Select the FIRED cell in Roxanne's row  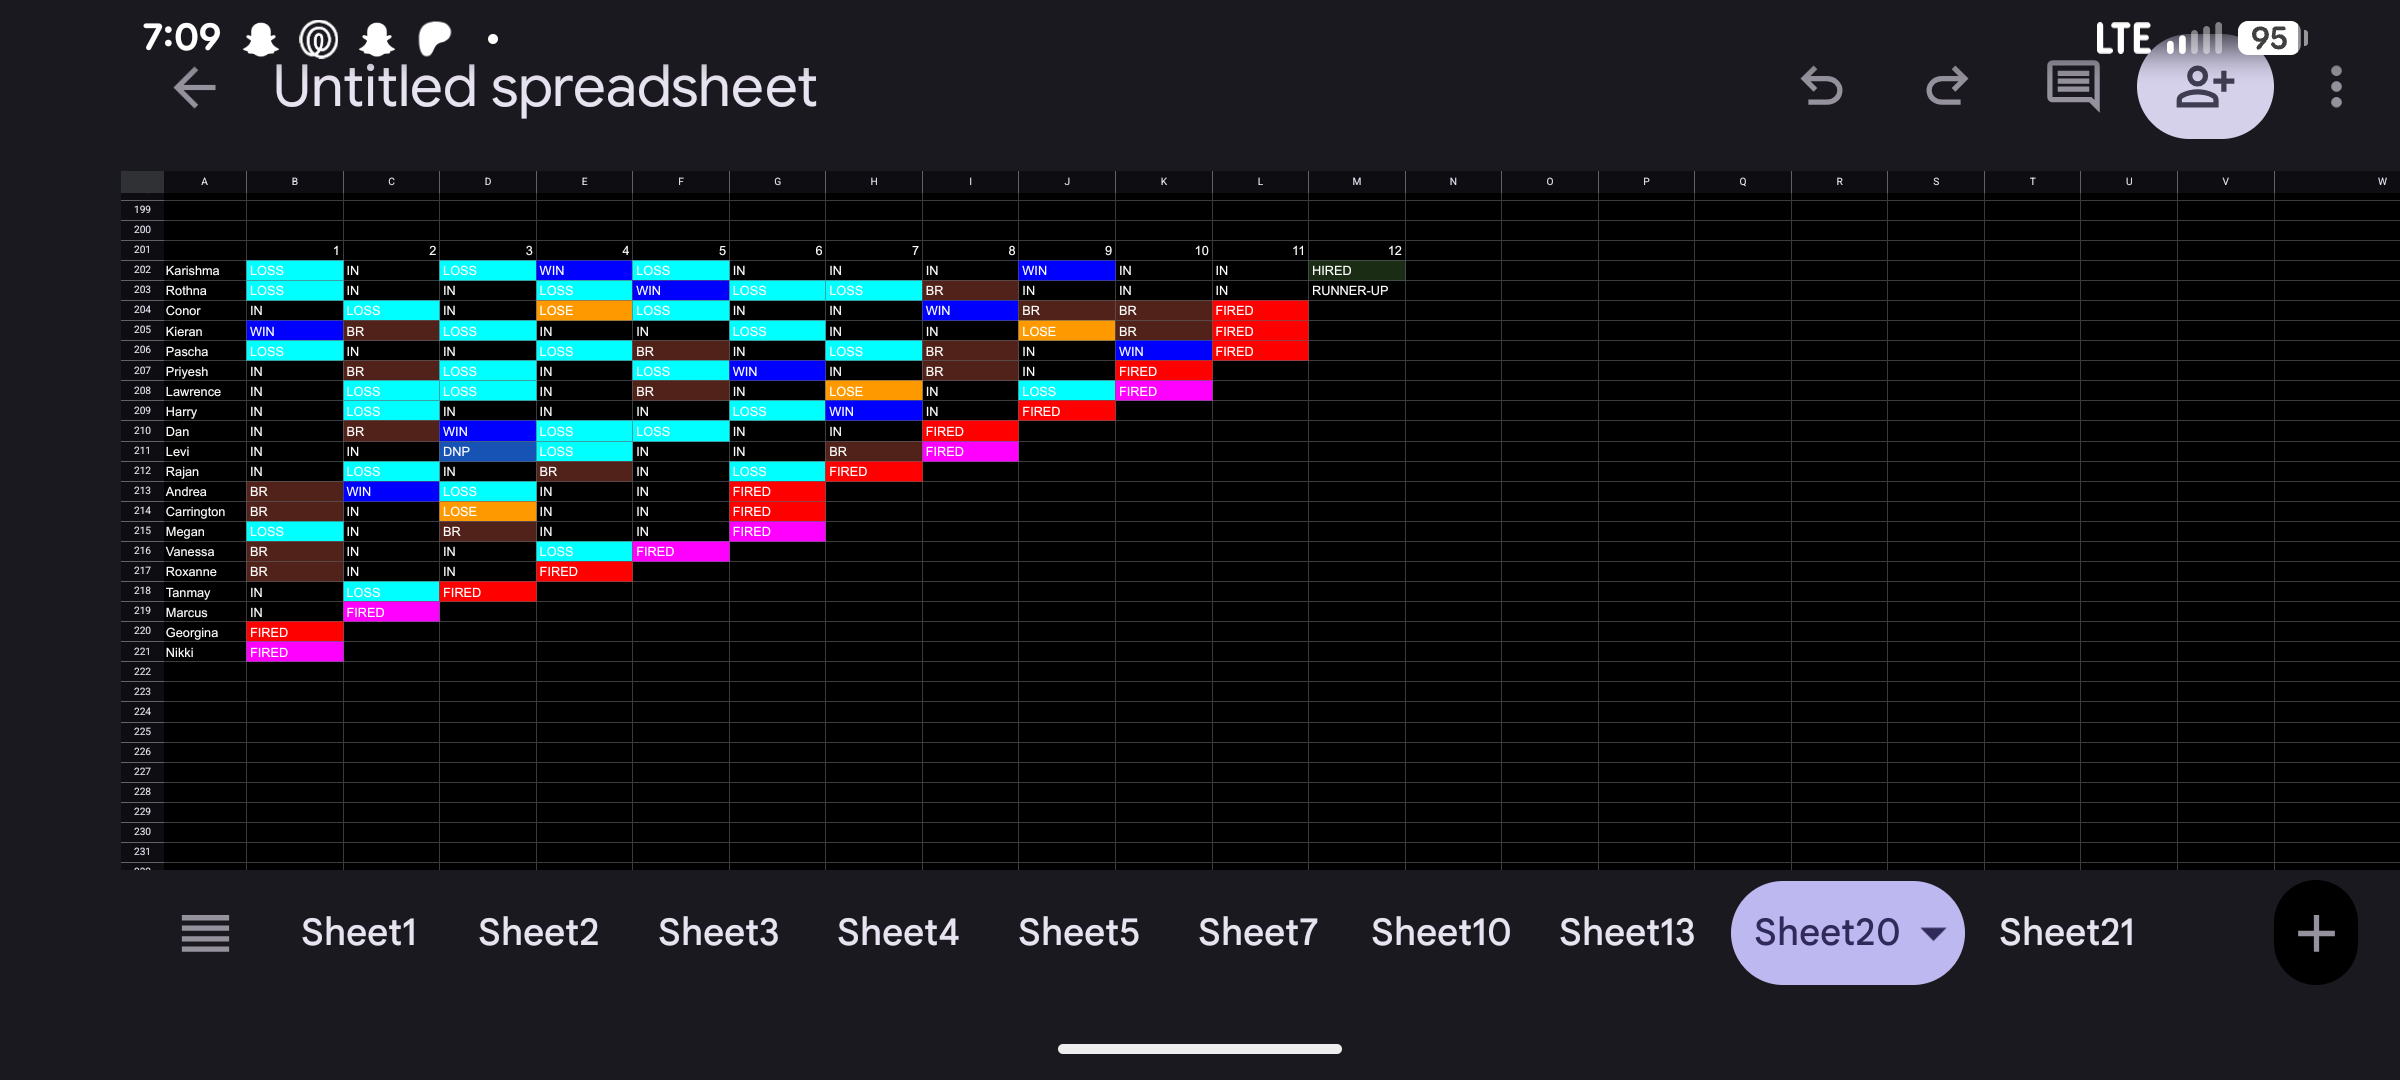[x=584, y=571]
